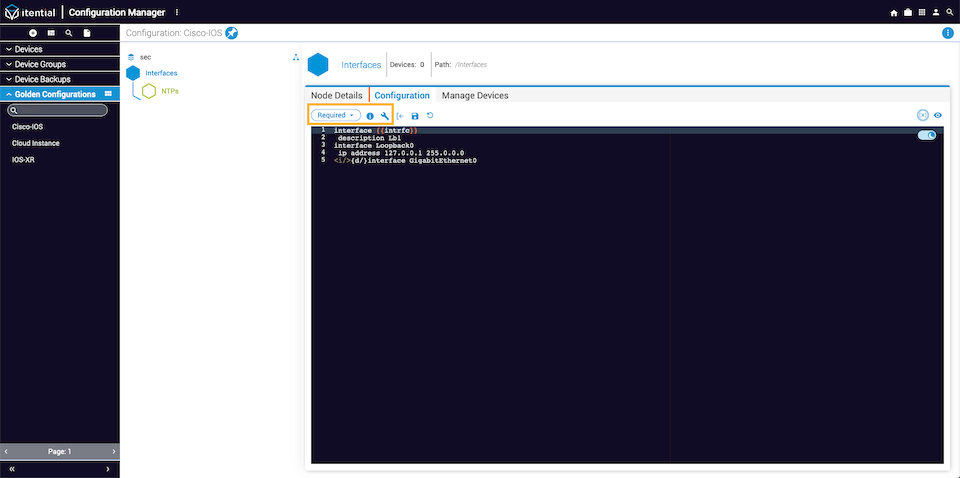Screen dimensions: 960x478
Task: Open the Manage Devices tab
Action: 475,95
